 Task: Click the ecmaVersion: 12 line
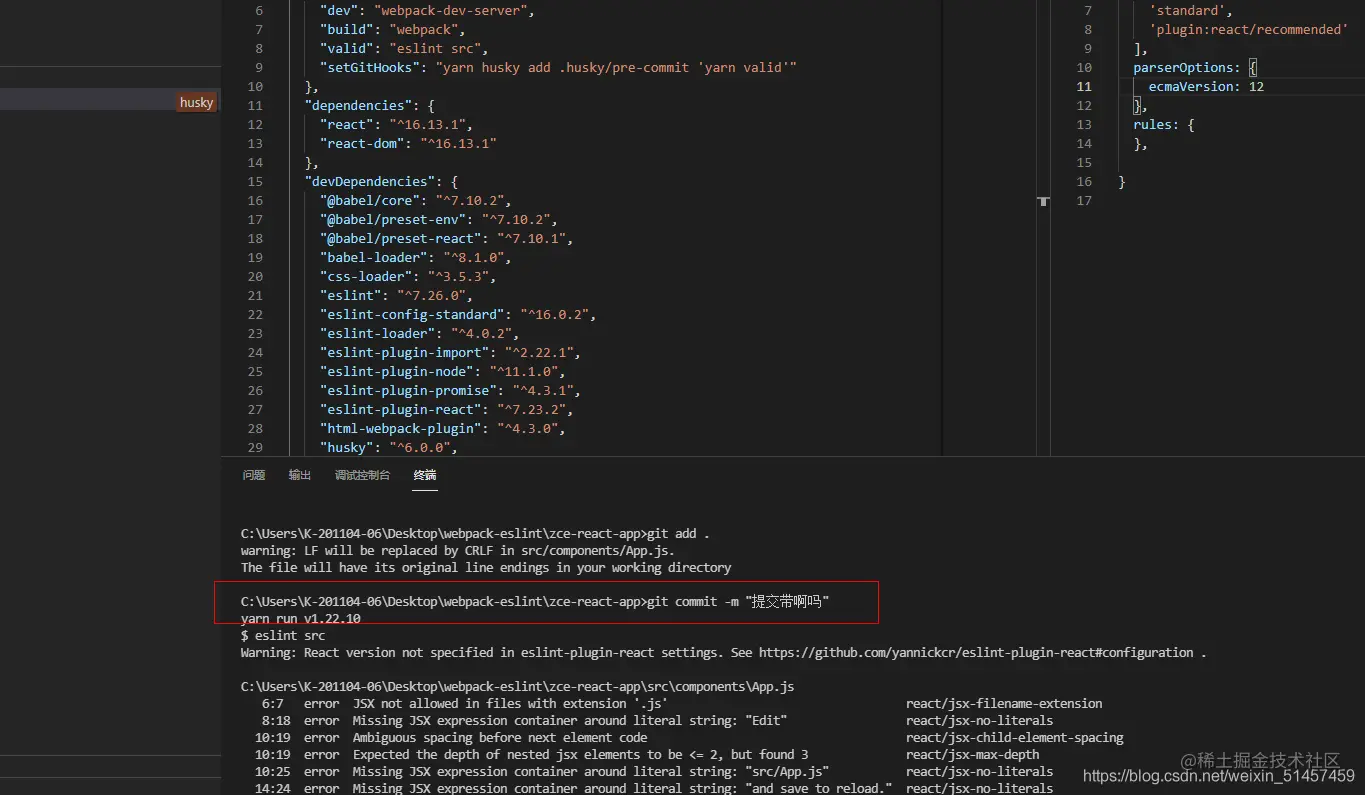(1206, 87)
